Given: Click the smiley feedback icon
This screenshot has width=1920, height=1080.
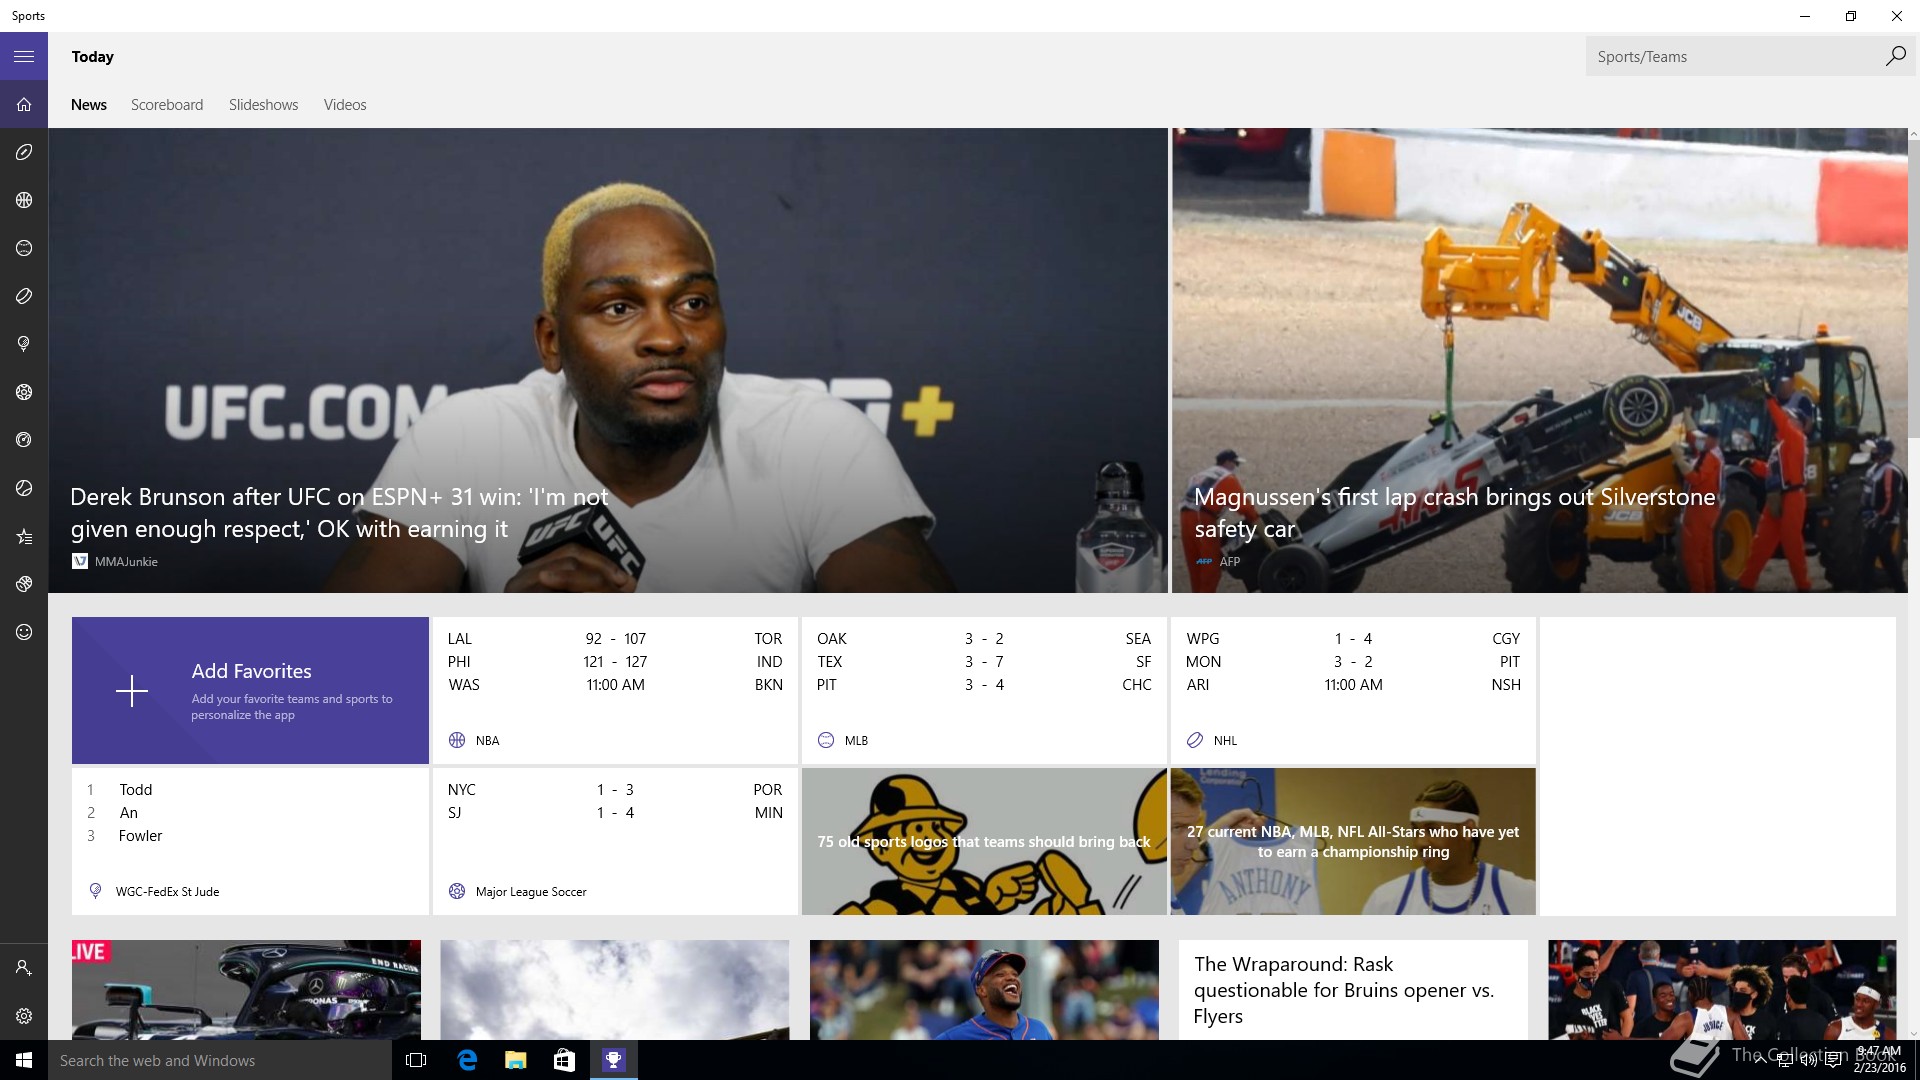Looking at the screenshot, I should click(24, 632).
